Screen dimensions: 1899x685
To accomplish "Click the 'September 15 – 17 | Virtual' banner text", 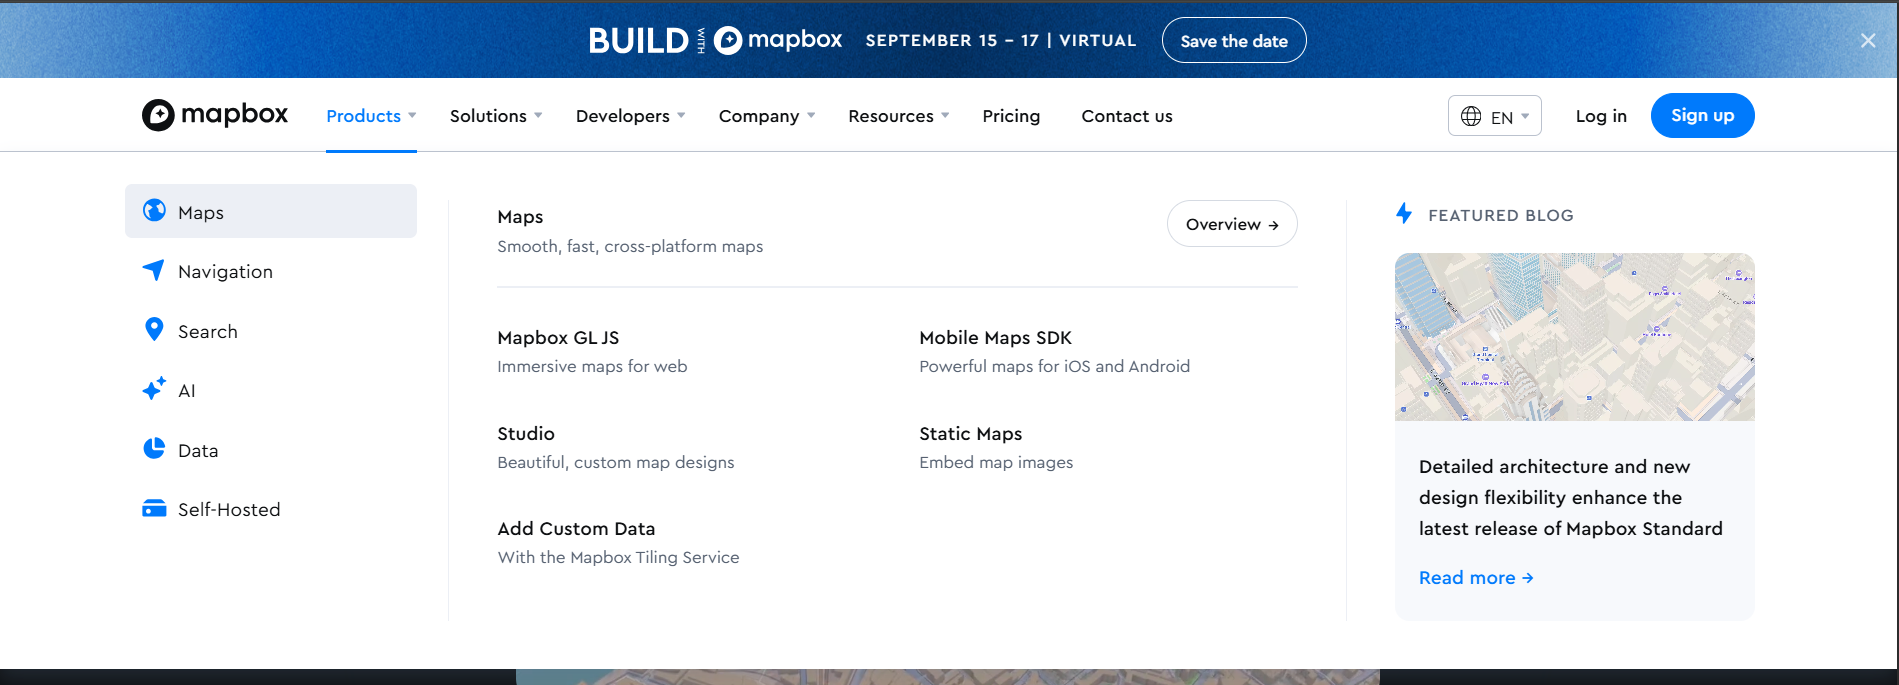I will [x=1000, y=40].
